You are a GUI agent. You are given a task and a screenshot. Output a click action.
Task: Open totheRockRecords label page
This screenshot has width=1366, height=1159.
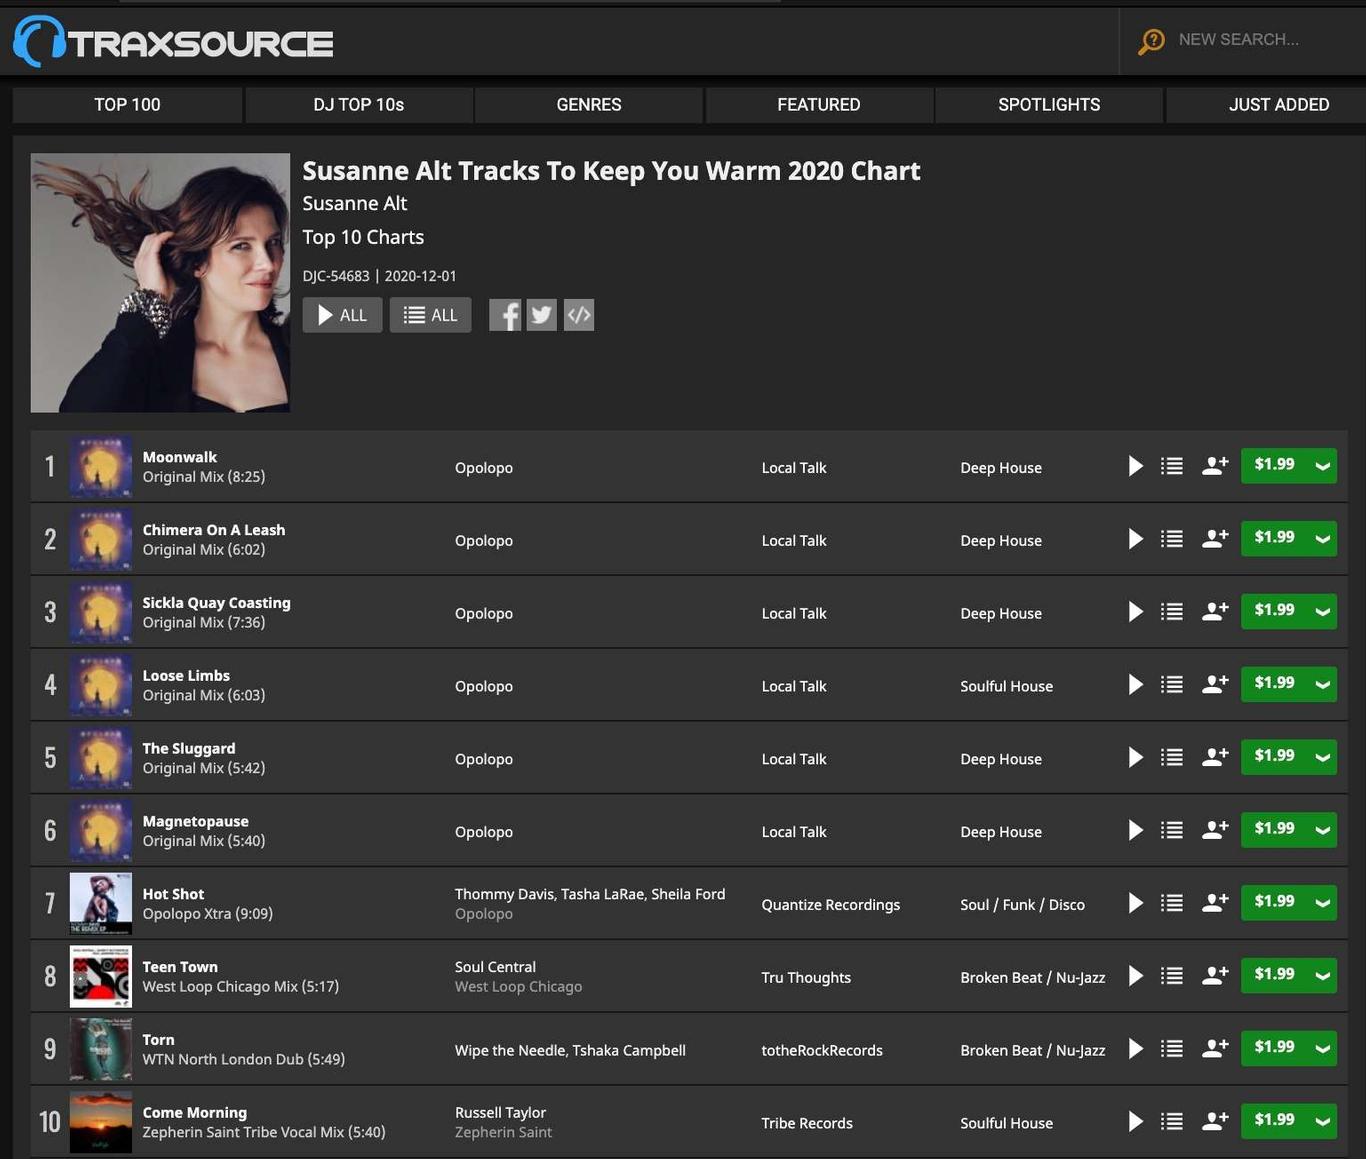(x=822, y=1051)
